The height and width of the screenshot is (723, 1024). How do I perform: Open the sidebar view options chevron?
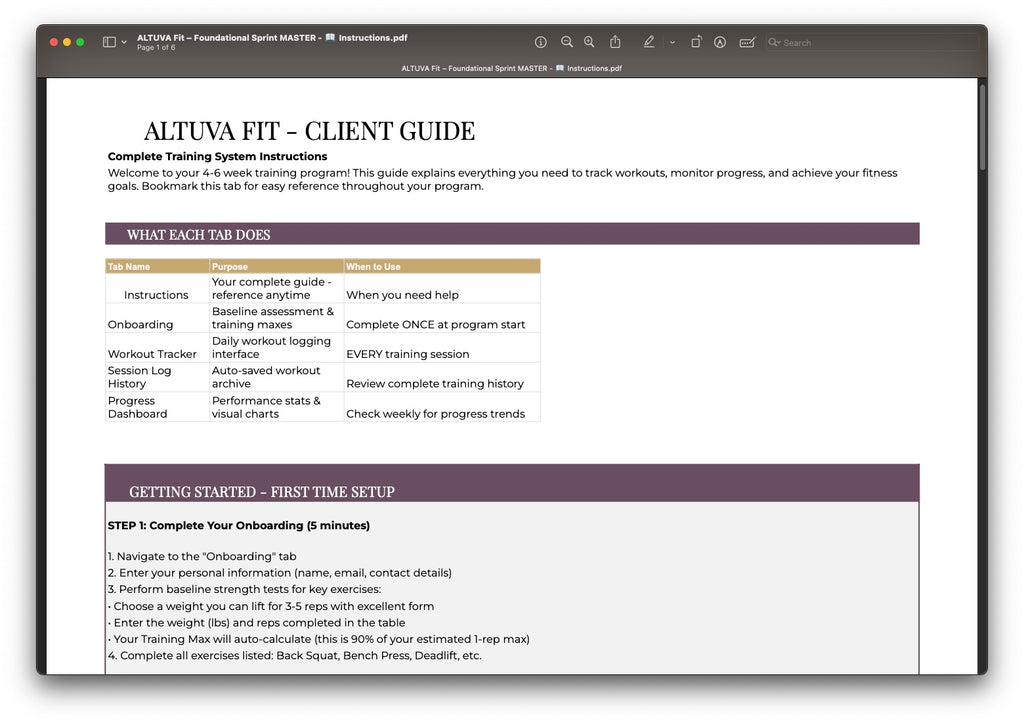[x=124, y=43]
